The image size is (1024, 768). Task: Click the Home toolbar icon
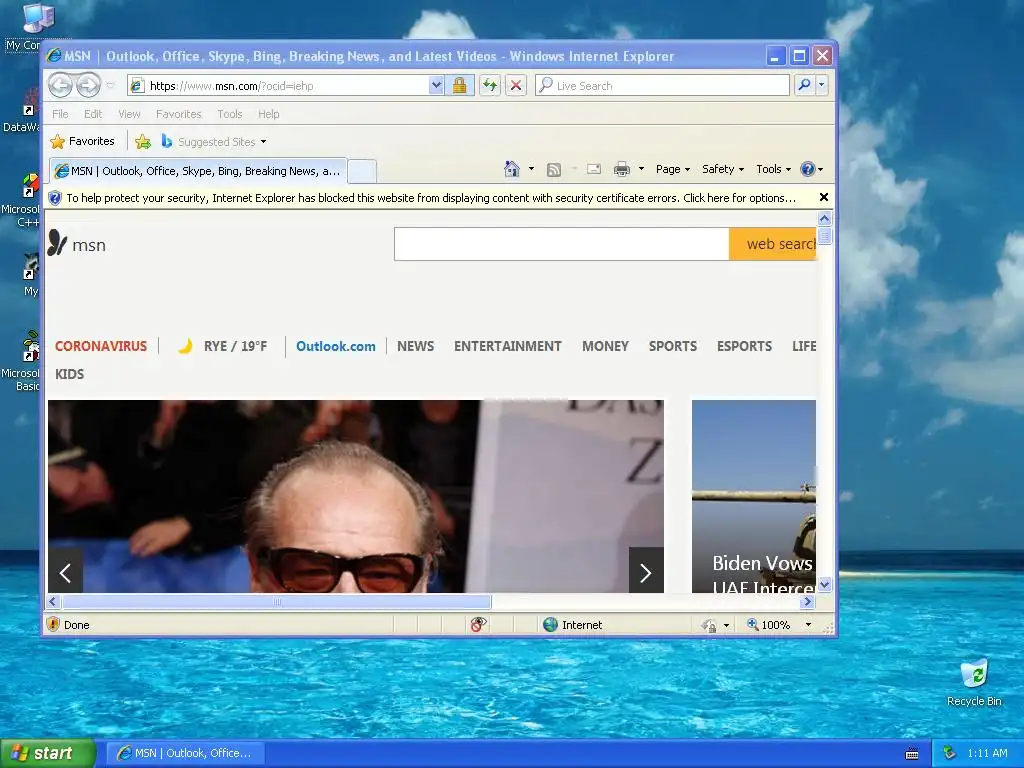(x=511, y=169)
